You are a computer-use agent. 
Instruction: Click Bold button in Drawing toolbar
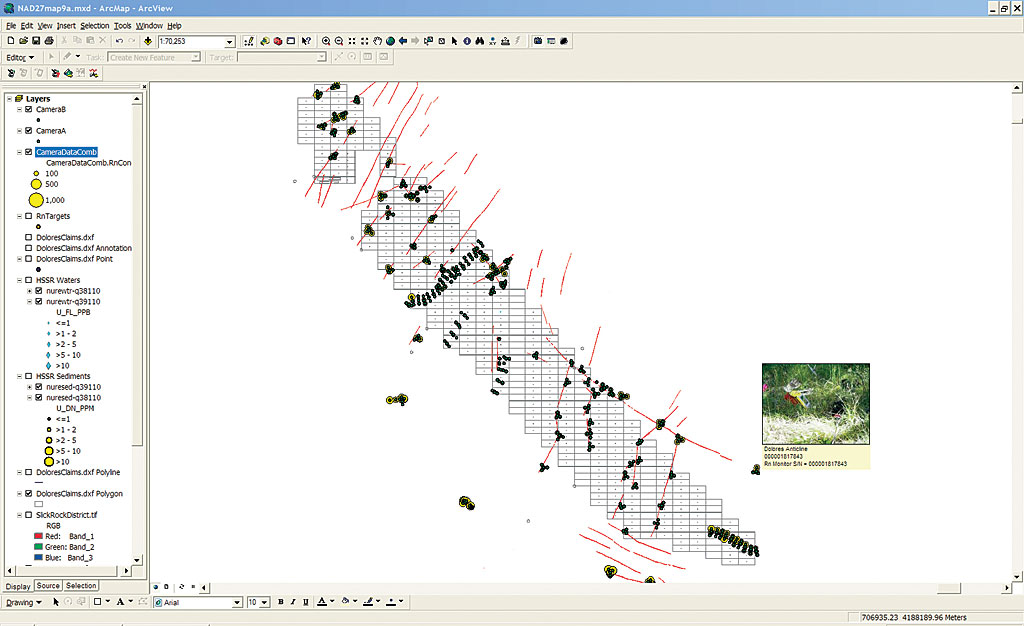(x=281, y=602)
